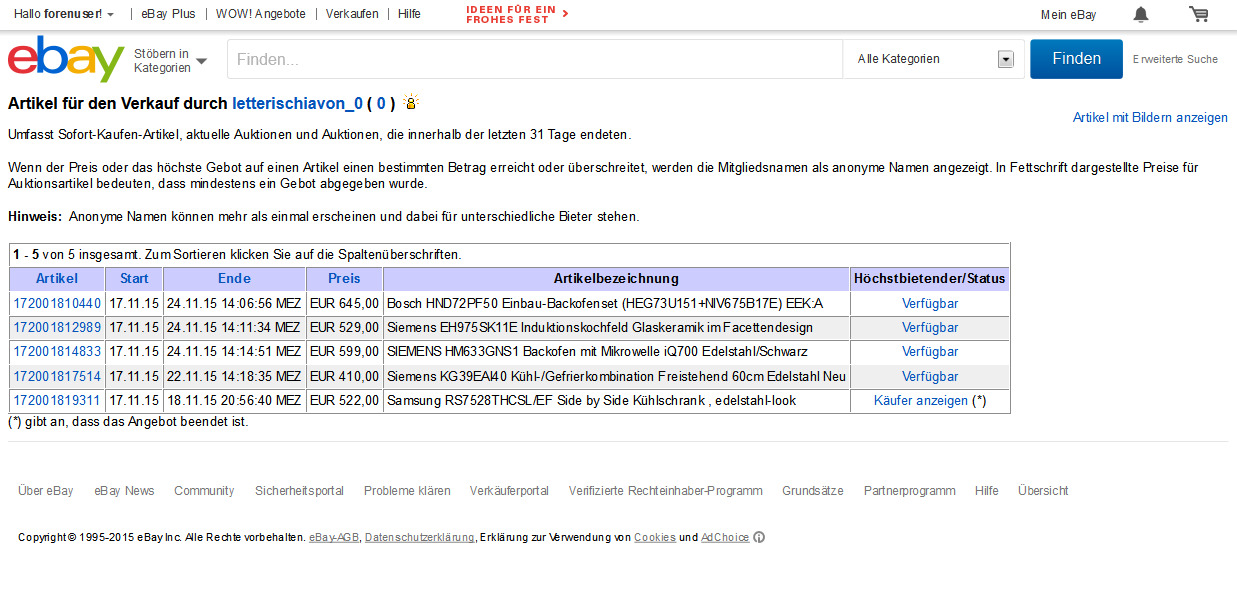Click Verfügbar for SIEMENS HM633GNS1 row

[930, 351]
